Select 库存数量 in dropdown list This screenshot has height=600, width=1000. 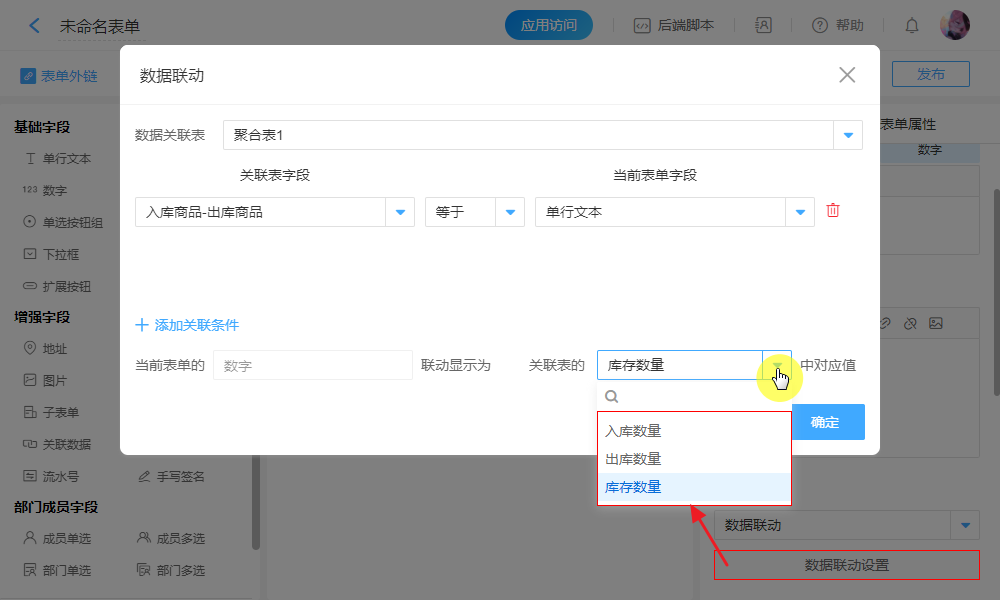pos(634,487)
